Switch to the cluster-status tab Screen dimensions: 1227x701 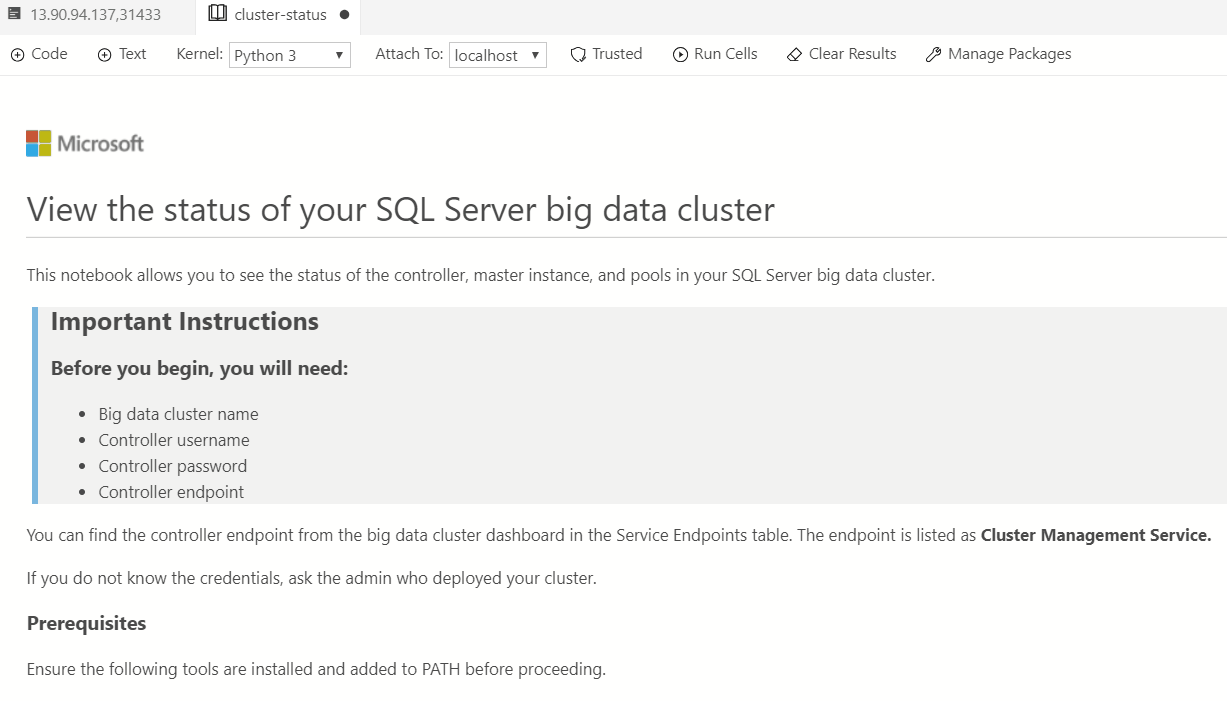point(277,14)
